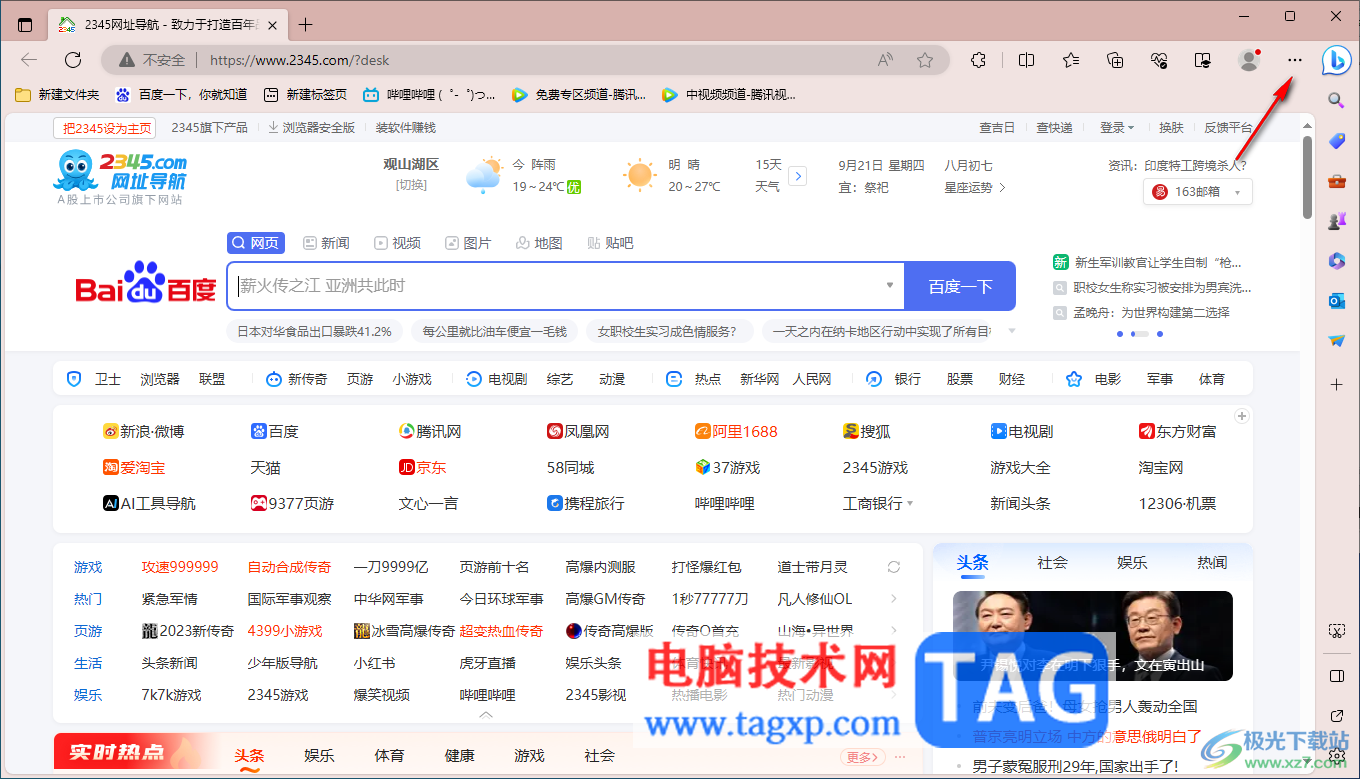Switch to the 娱乐 news panel tab

(1132, 563)
